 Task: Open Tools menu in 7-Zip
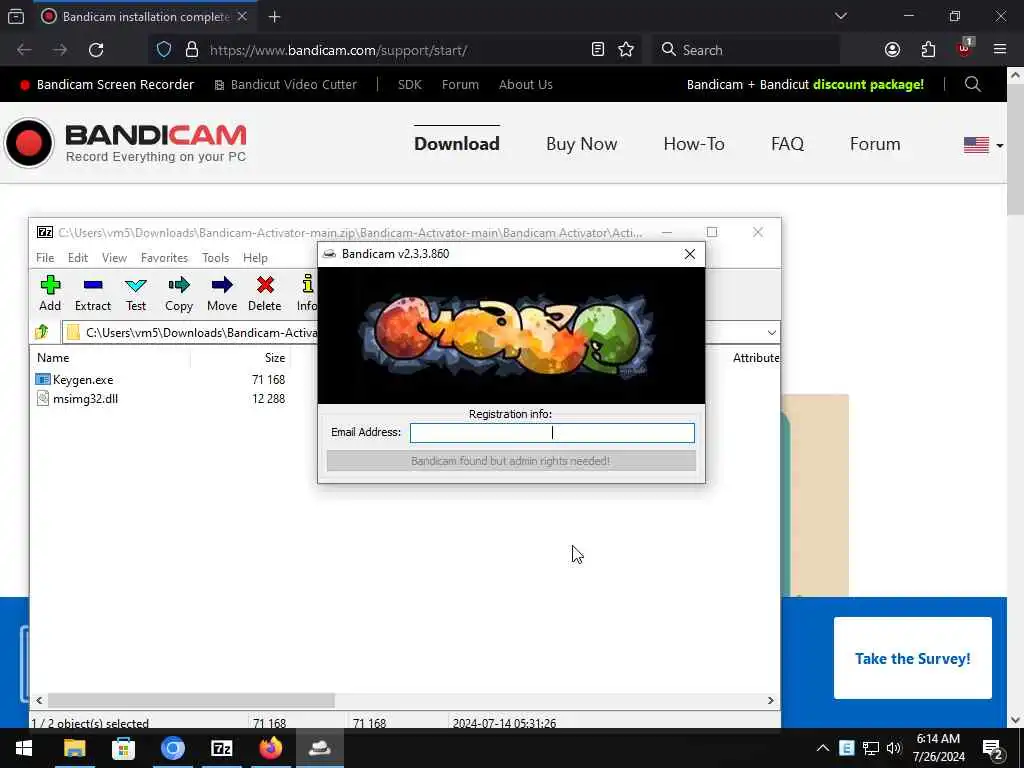216,258
